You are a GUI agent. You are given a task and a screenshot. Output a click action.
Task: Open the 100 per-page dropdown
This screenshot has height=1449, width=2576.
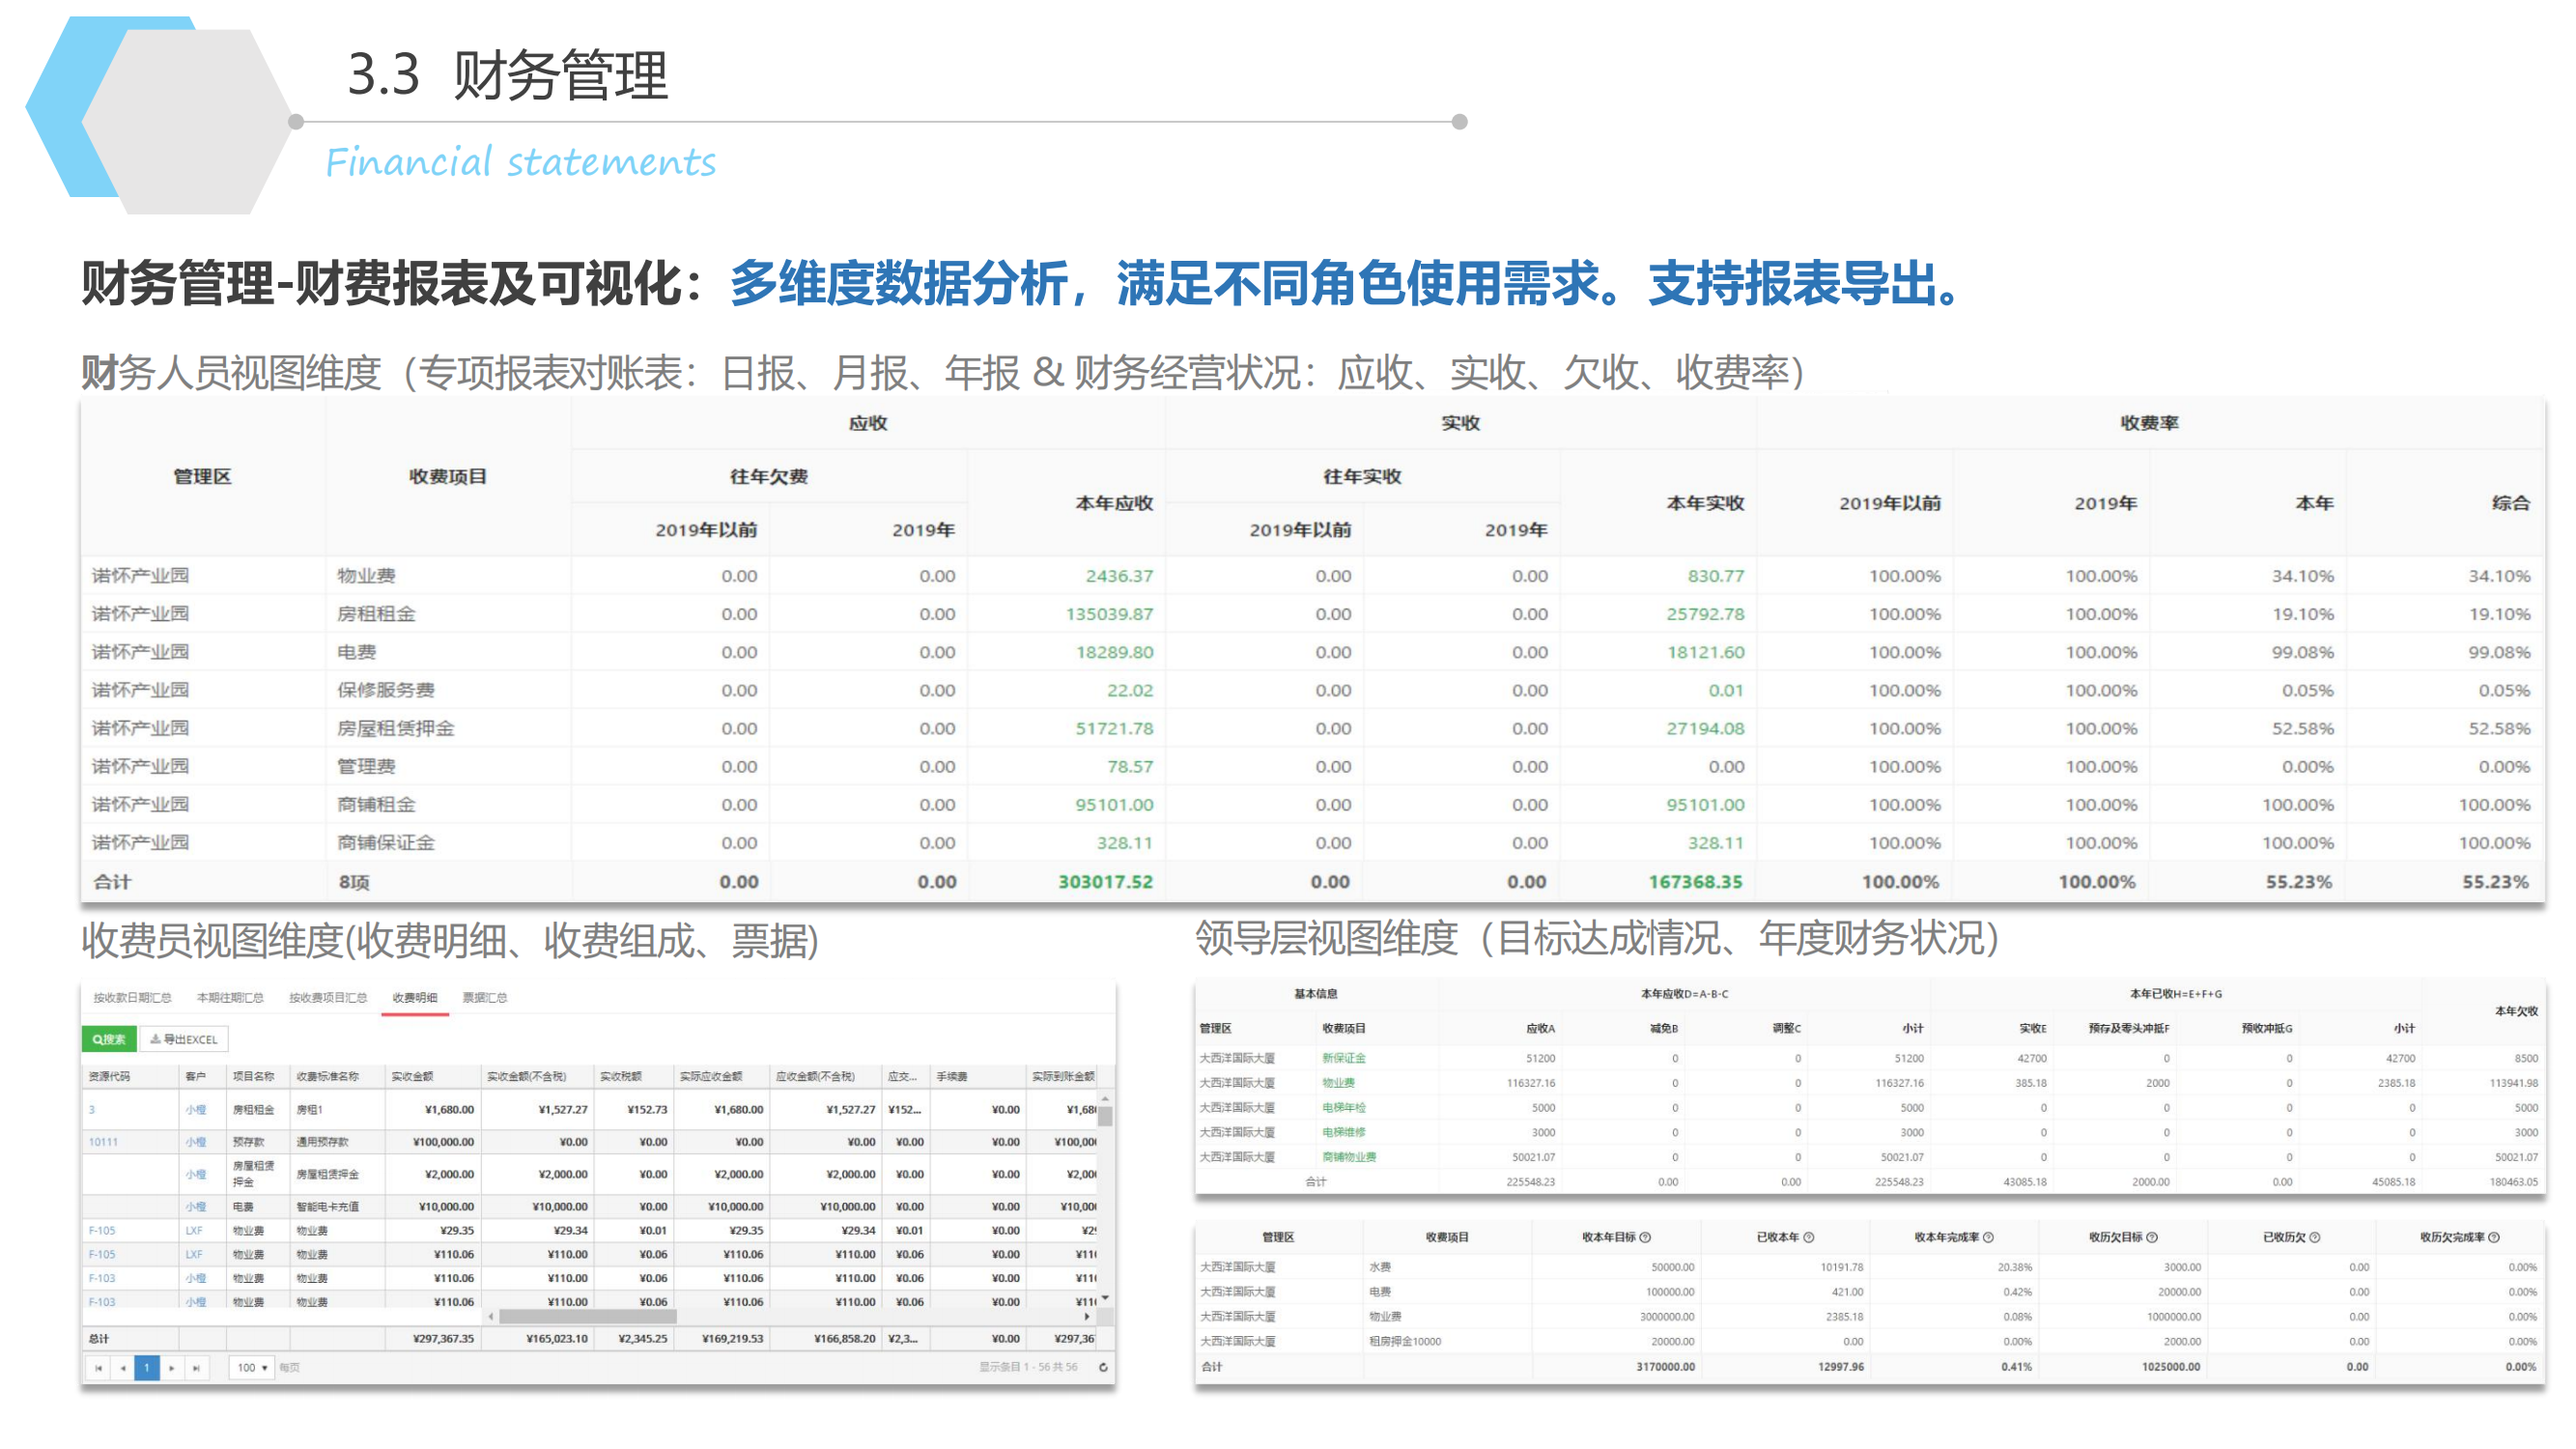coord(252,1367)
